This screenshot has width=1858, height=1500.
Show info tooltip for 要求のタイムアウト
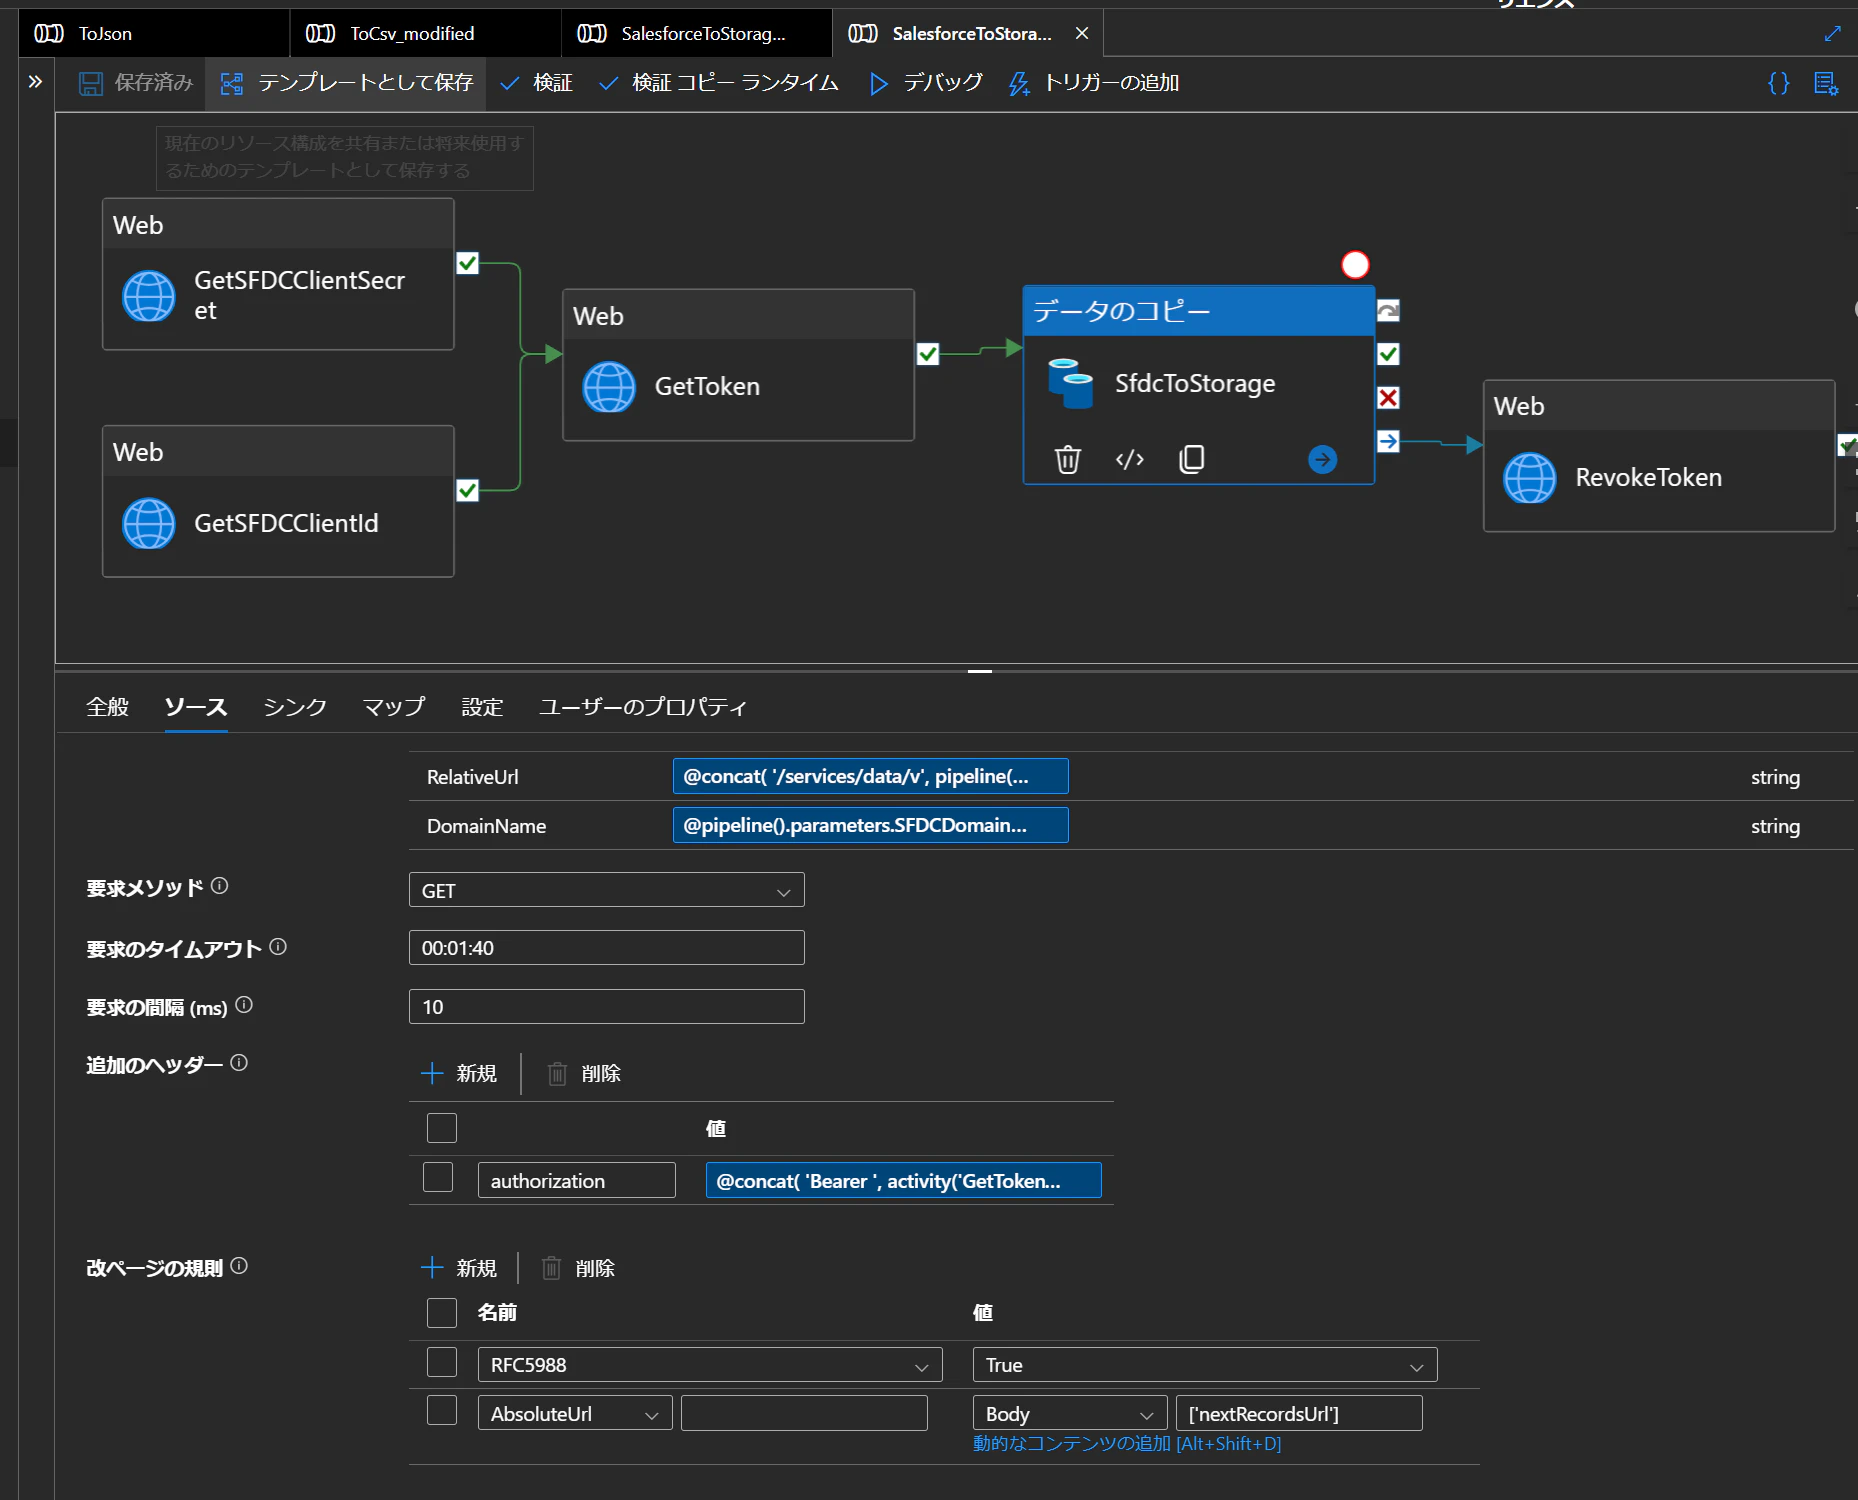[278, 946]
